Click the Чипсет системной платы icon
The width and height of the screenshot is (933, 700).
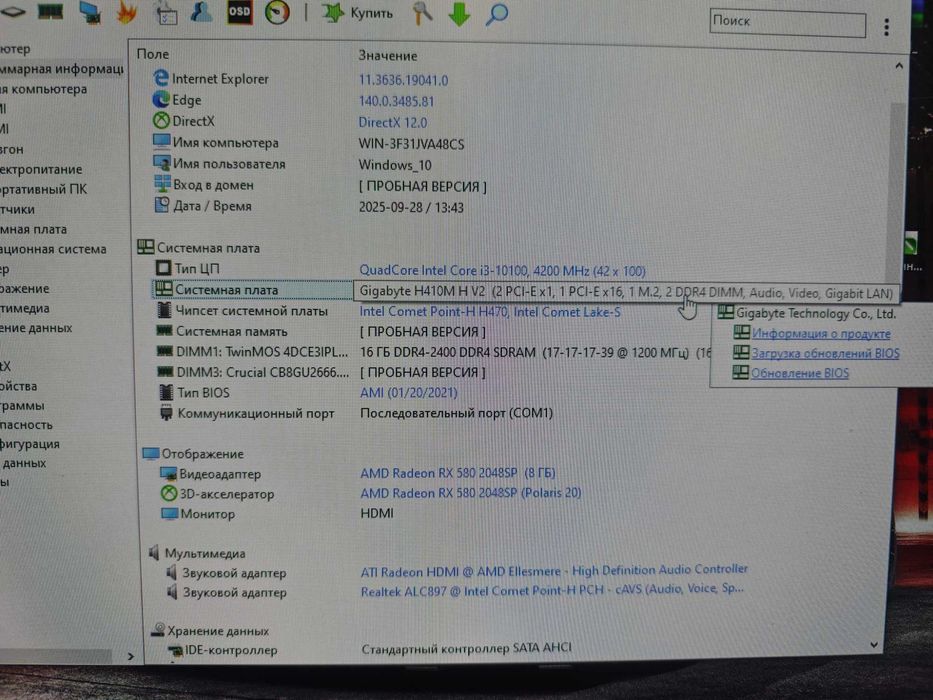[x=164, y=310]
